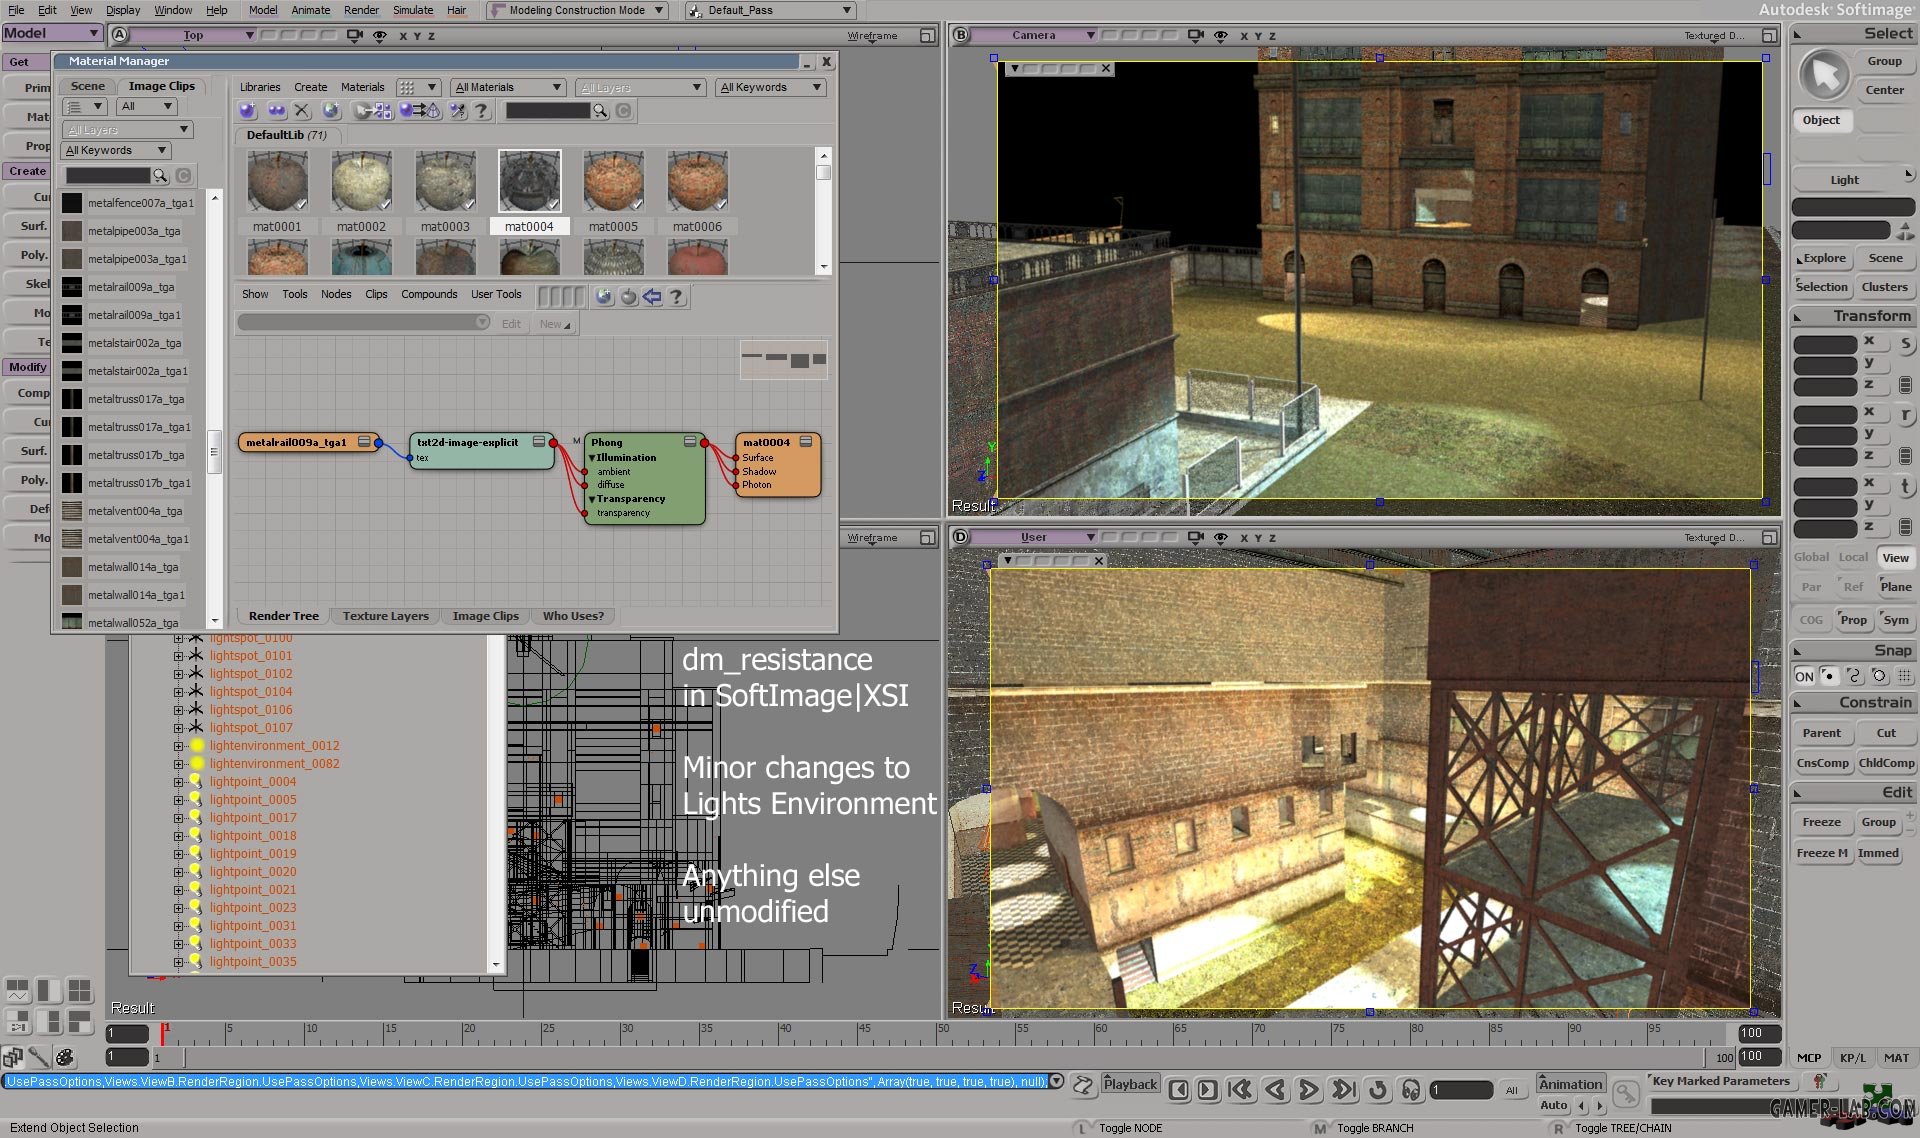
Task: Open the Render menu
Action: (x=361, y=10)
